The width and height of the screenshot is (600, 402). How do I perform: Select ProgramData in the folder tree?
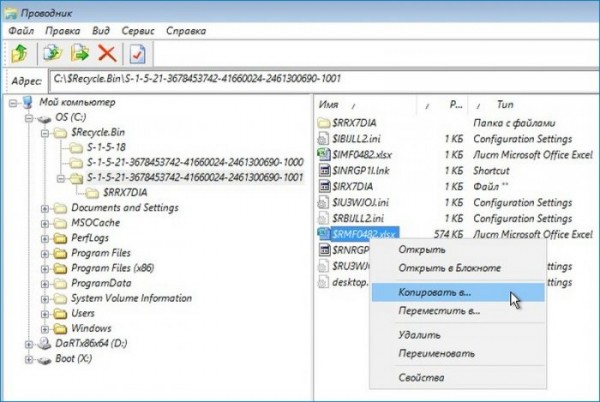pos(101,283)
